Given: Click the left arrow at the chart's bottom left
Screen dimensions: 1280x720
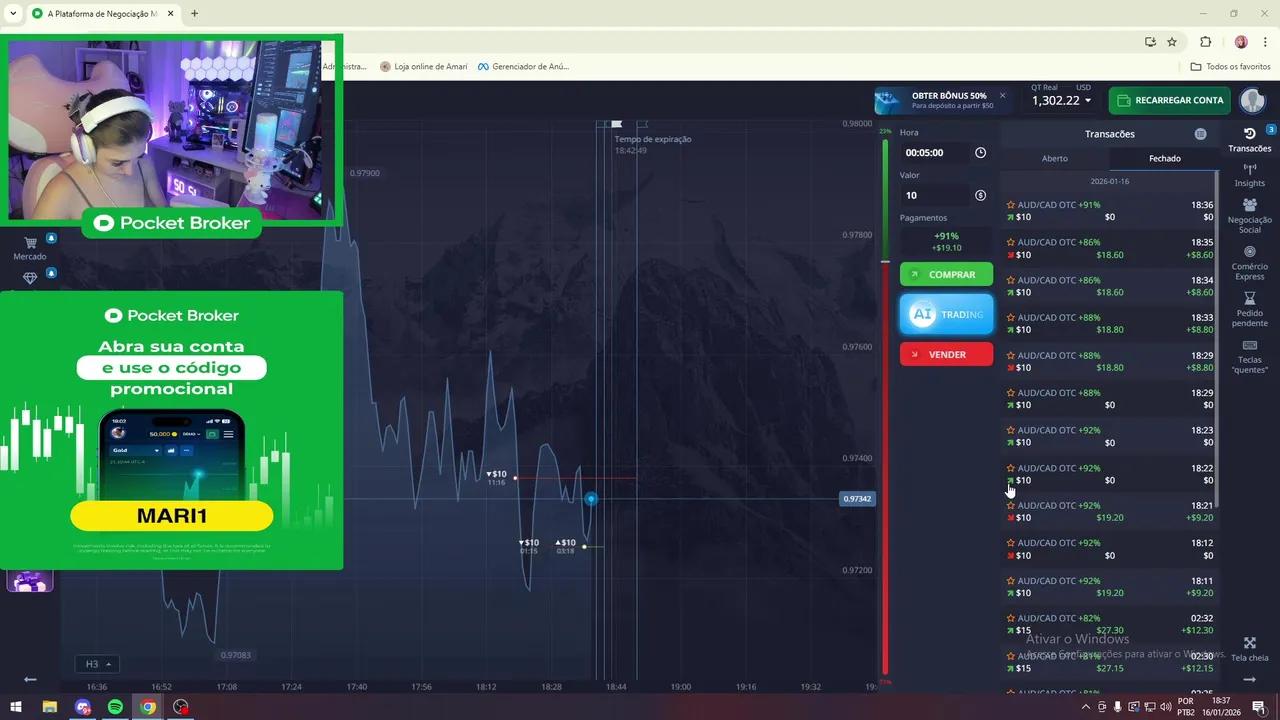Looking at the screenshot, I should point(30,679).
